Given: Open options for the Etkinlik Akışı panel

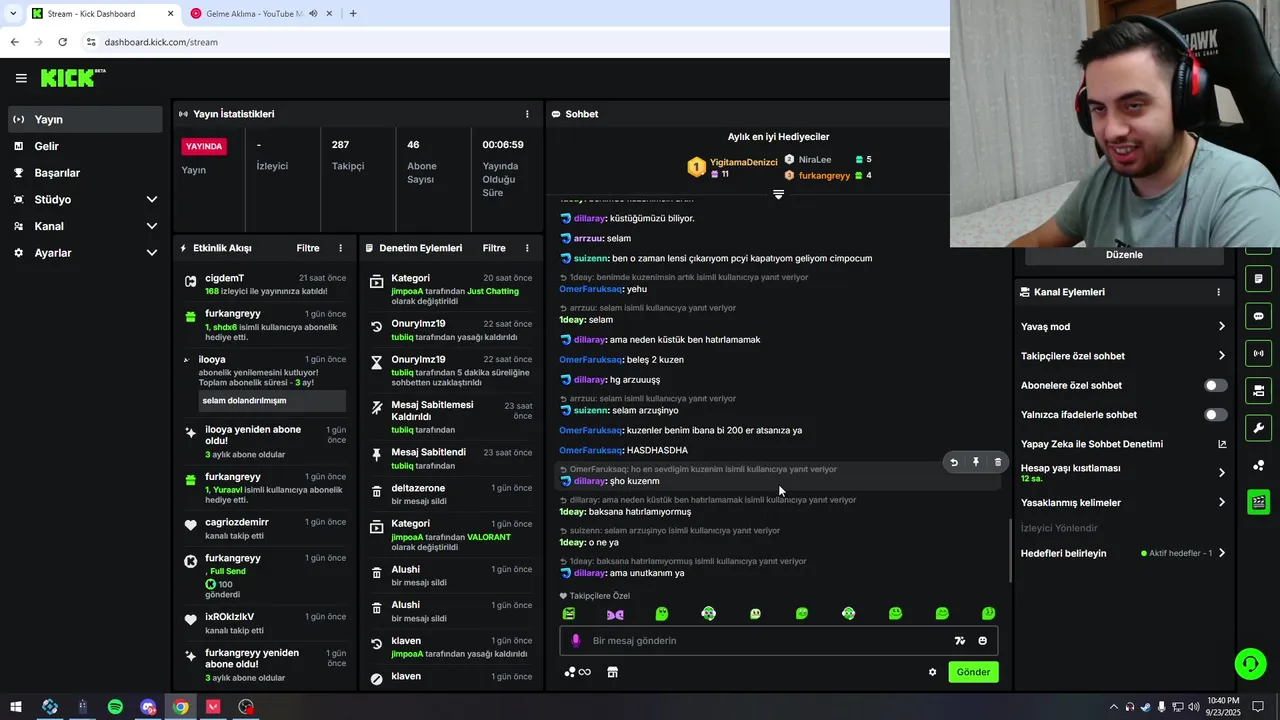Looking at the screenshot, I should (x=340, y=248).
